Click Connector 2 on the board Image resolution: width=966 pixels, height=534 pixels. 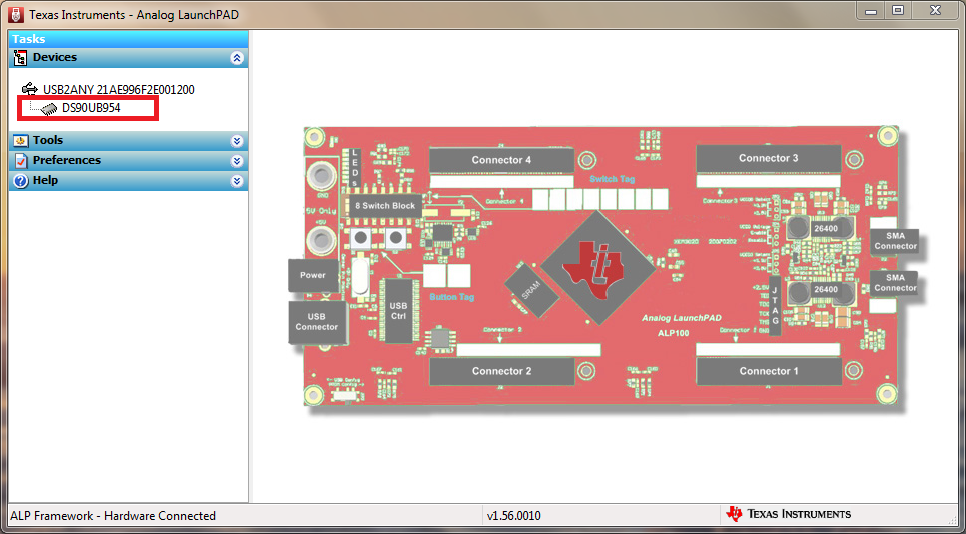(x=501, y=371)
